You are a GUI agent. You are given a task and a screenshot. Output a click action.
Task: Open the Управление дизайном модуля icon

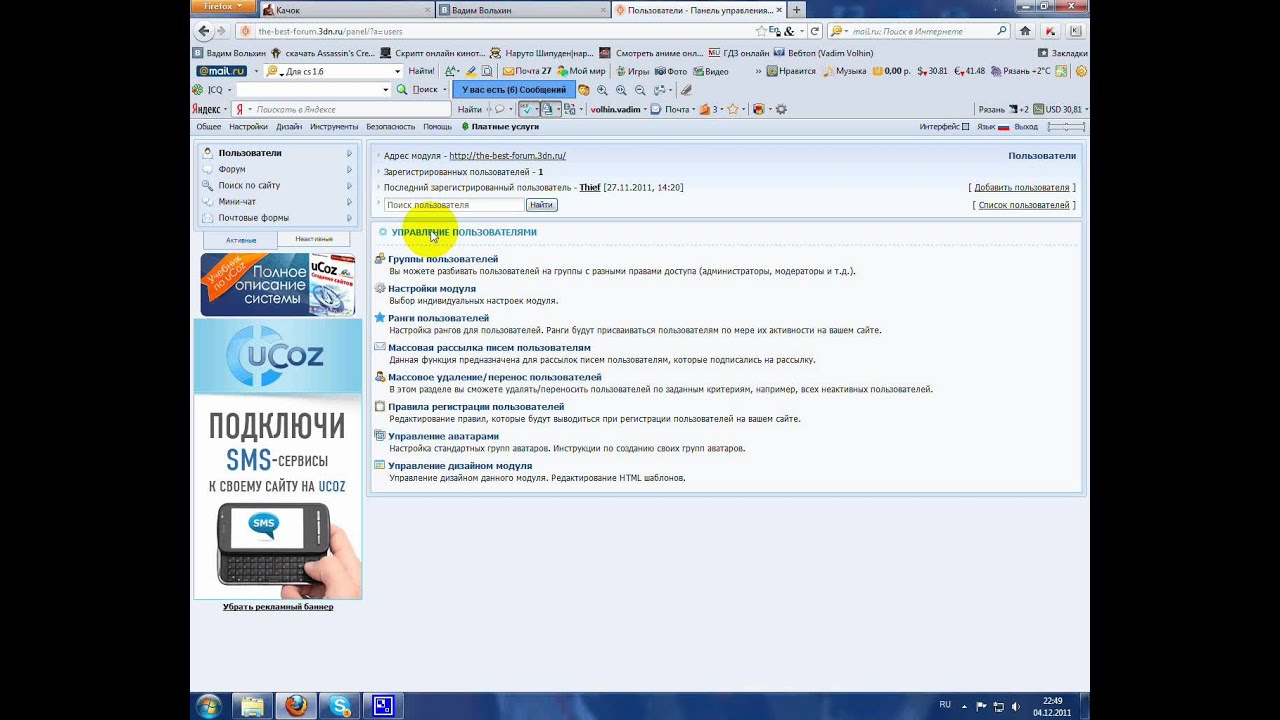click(380, 465)
